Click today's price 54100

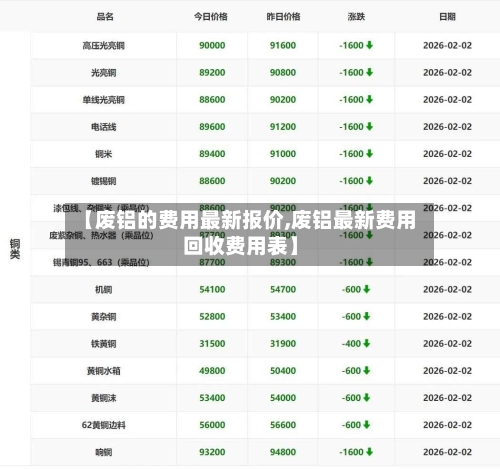(x=212, y=289)
